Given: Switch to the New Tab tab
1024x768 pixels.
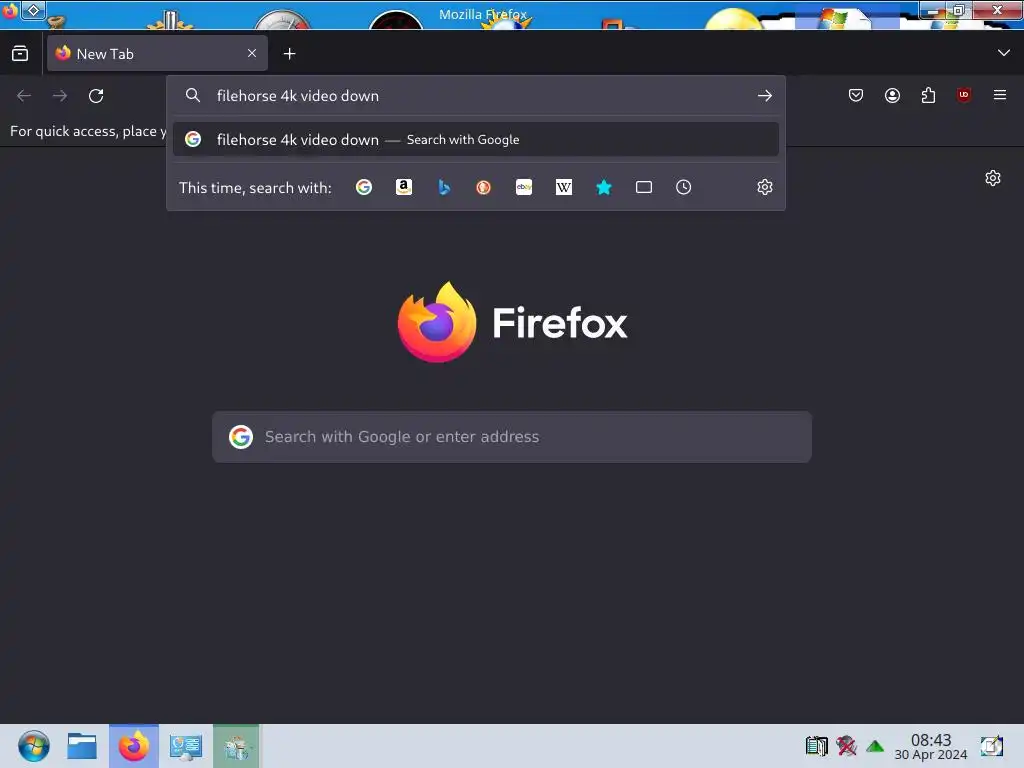Looking at the screenshot, I should tap(157, 54).
